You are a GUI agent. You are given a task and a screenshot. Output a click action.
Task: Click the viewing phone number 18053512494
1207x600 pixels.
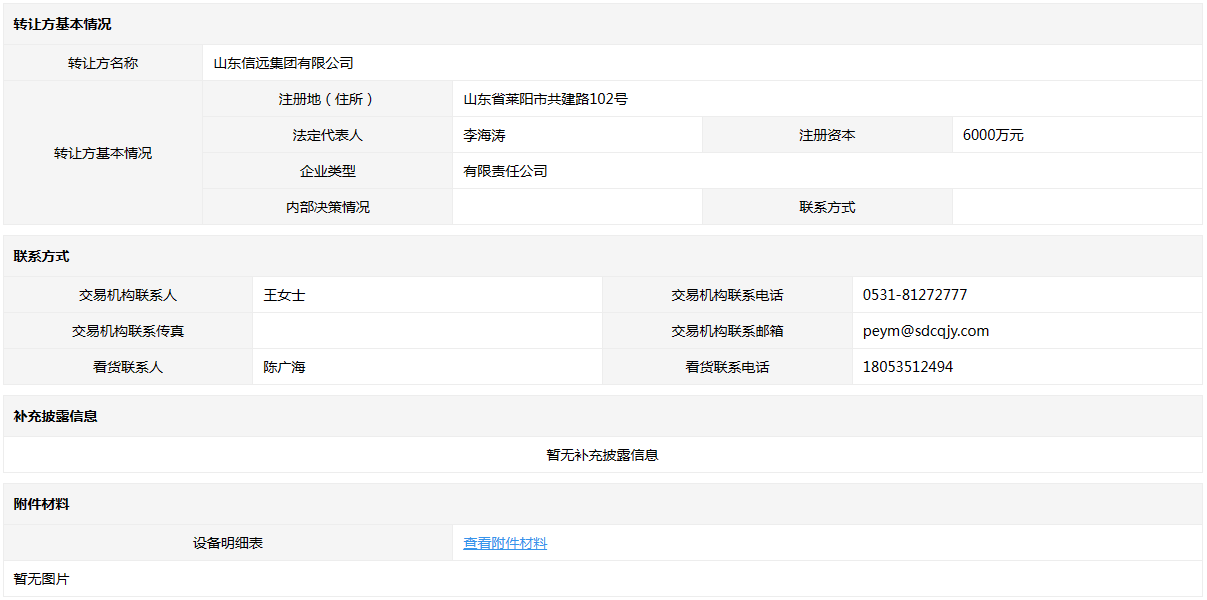tap(907, 367)
